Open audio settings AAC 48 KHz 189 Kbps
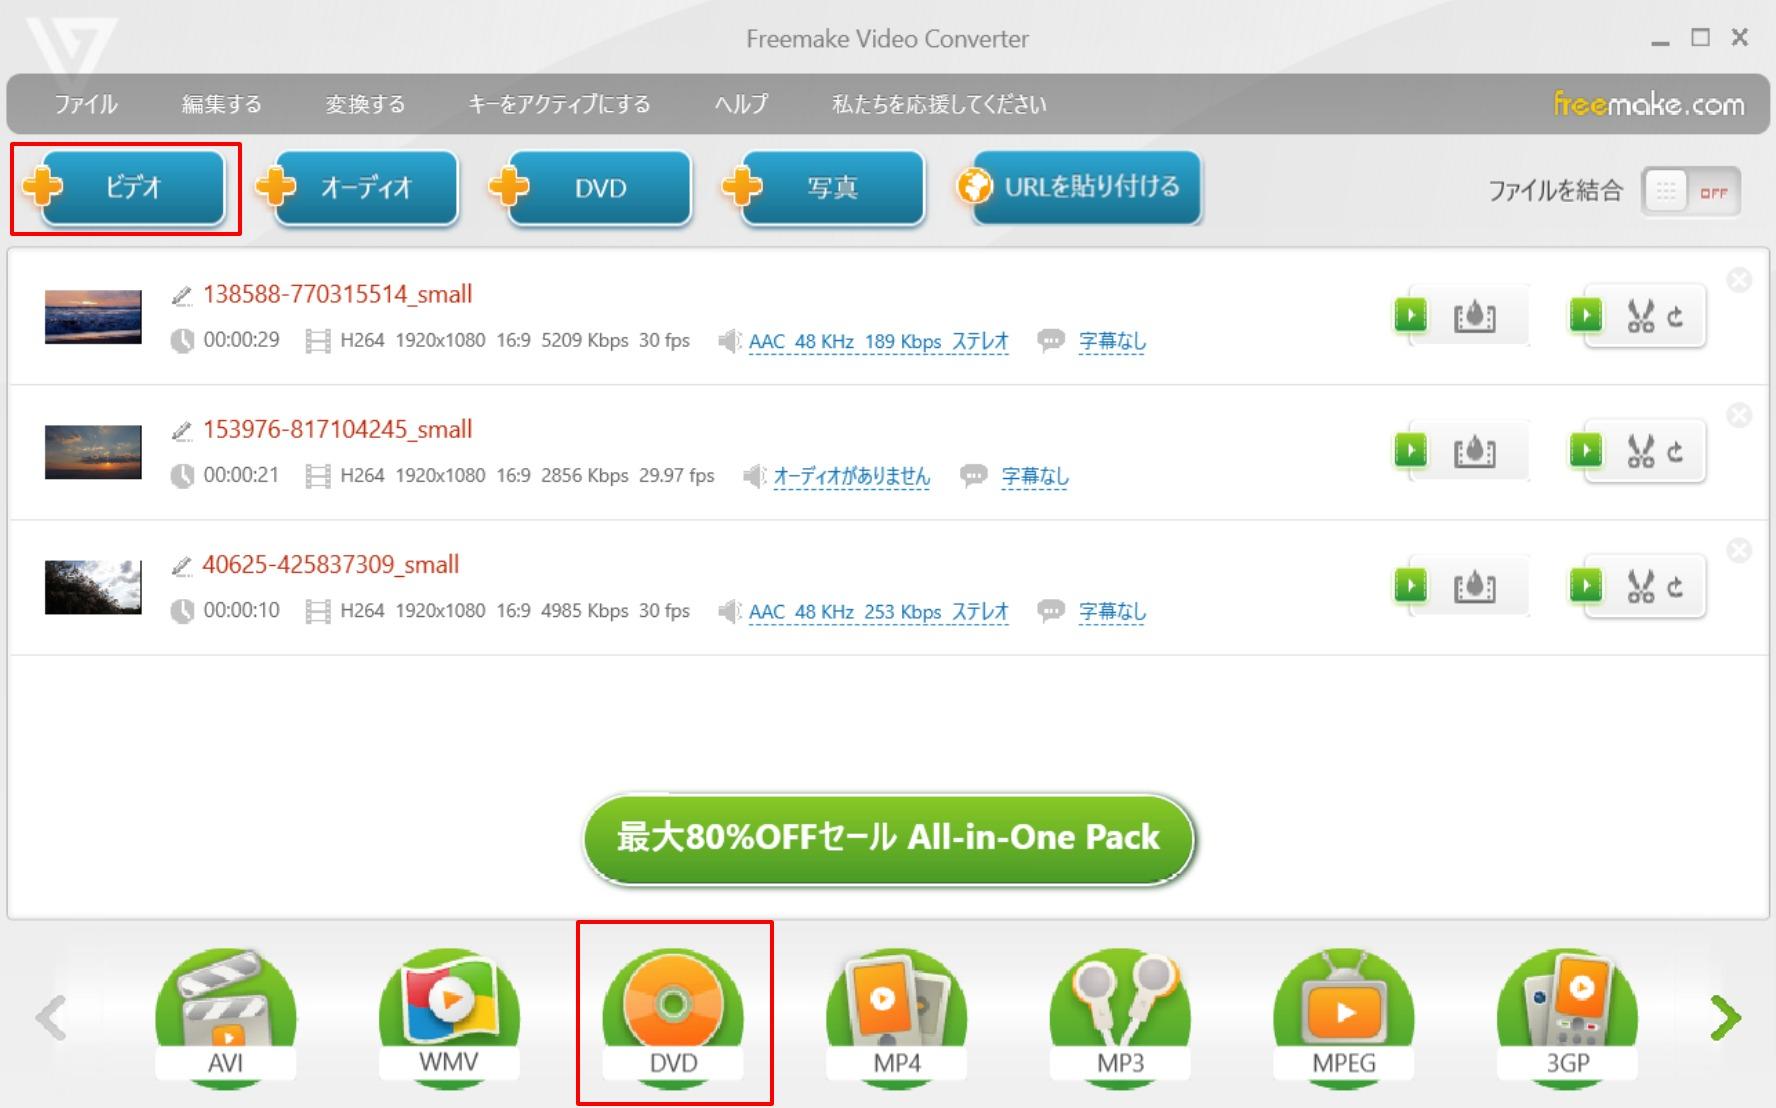 [x=878, y=341]
